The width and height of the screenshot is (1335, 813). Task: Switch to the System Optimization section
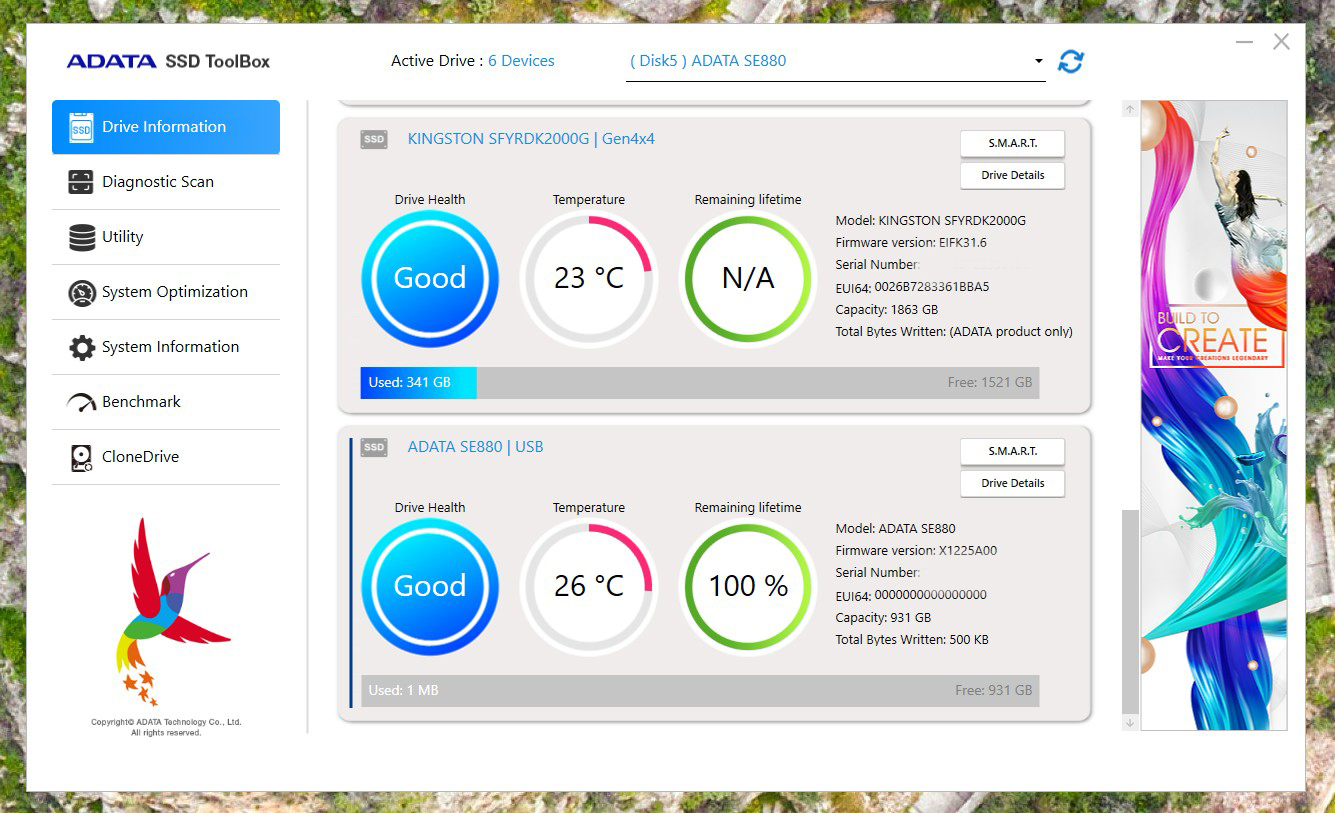point(174,292)
